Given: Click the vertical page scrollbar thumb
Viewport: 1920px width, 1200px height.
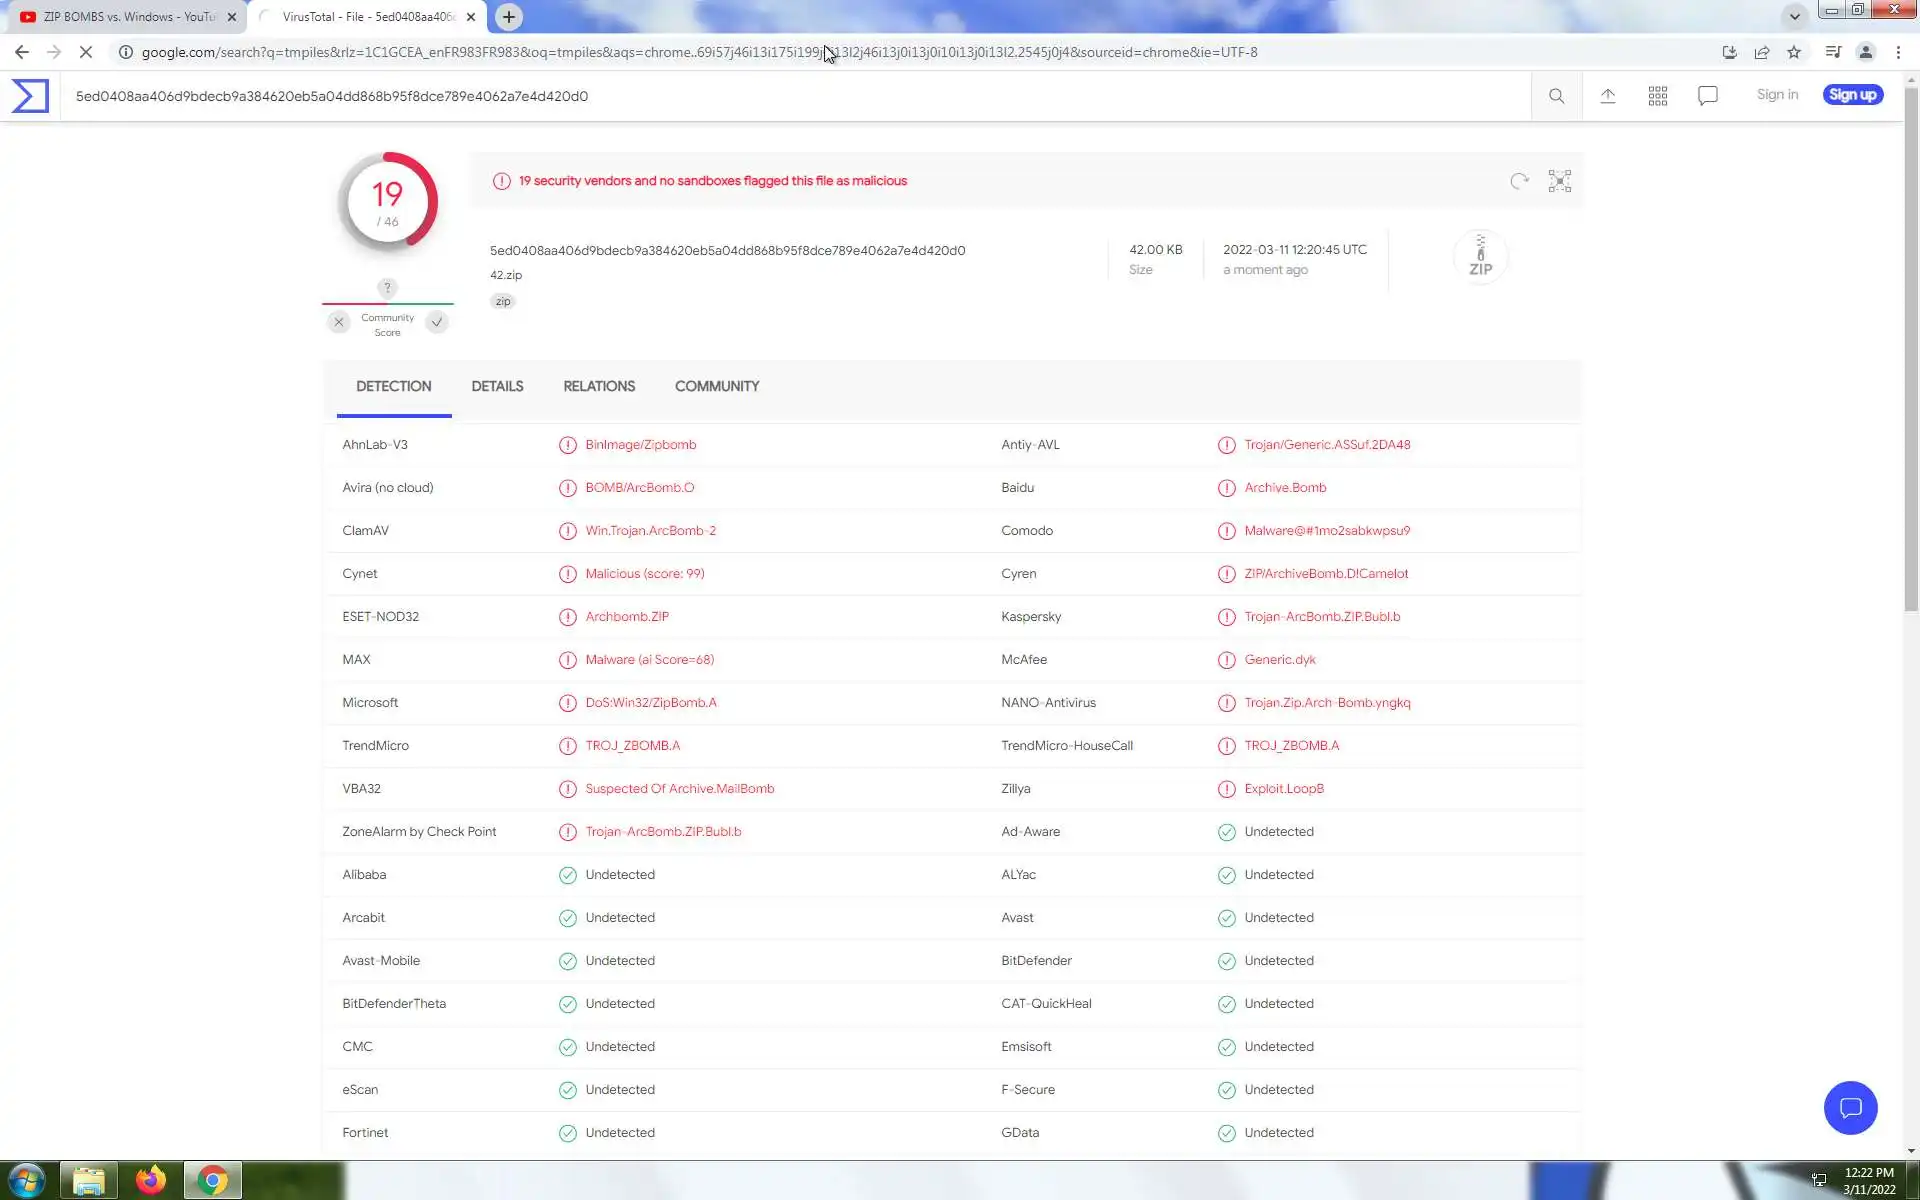Looking at the screenshot, I should 1911,350.
